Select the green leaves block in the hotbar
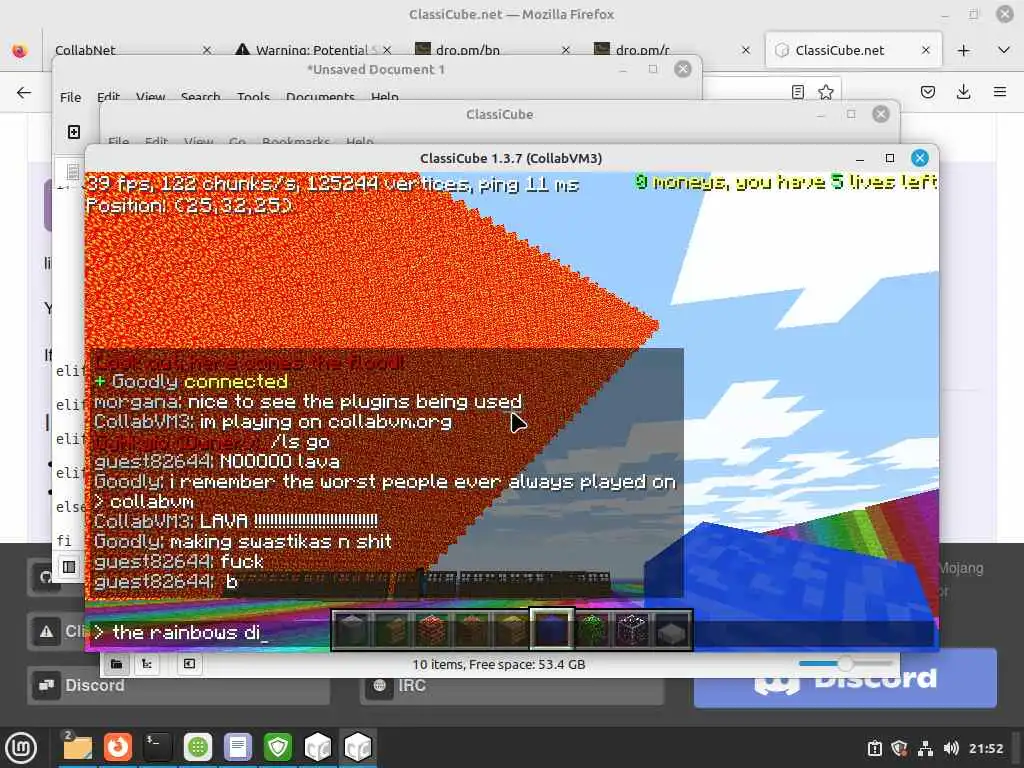The height and width of the screenshot is (768, 1024). 593,630
